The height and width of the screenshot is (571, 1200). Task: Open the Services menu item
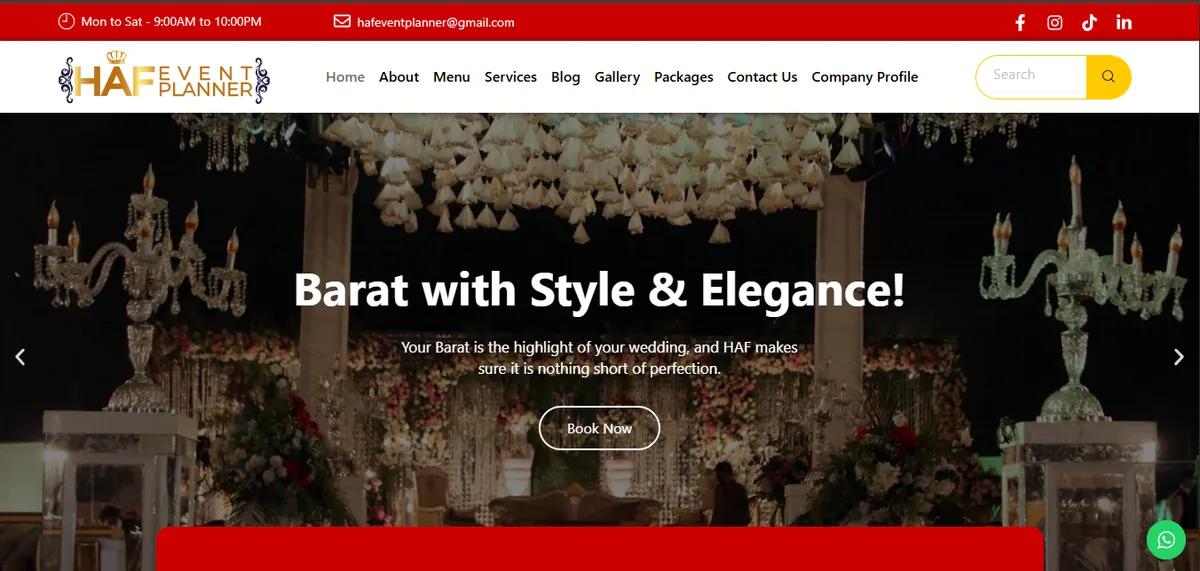511,77
